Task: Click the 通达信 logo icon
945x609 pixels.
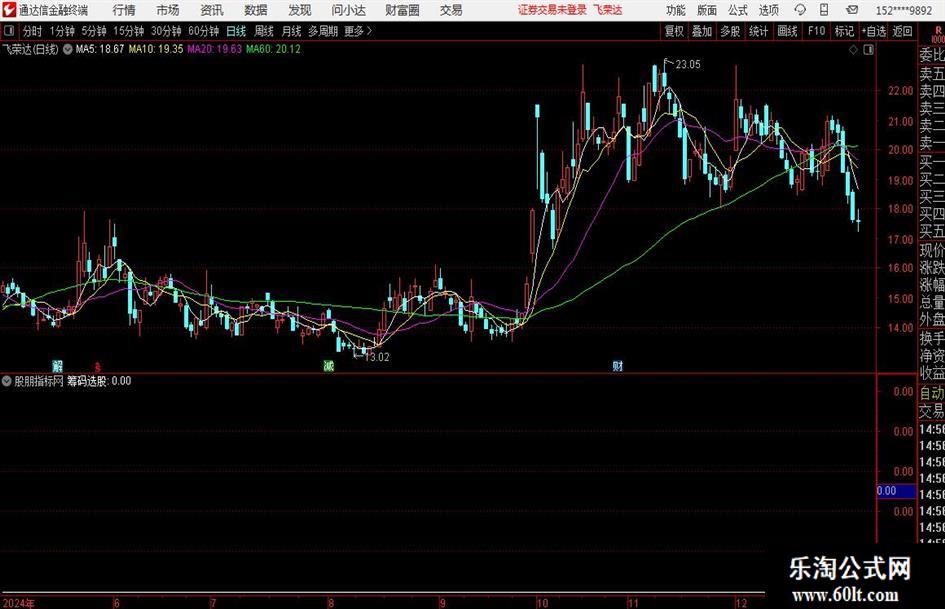Action: pos(9,10)
